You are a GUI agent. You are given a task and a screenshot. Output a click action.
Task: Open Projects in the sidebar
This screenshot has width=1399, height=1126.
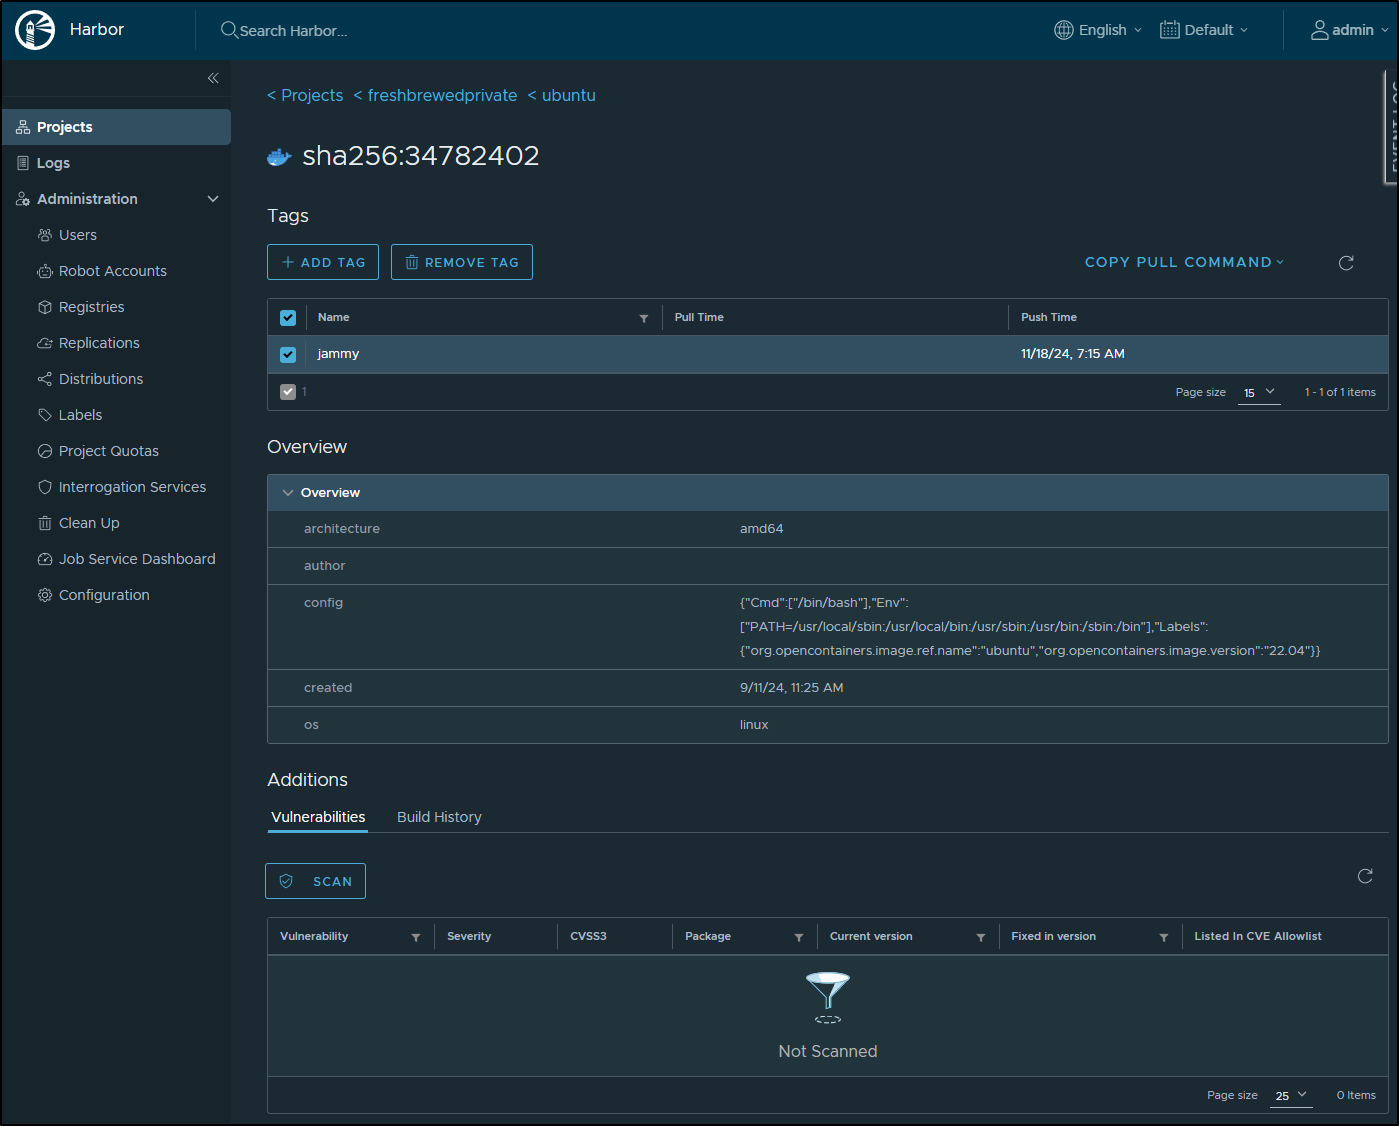pos(116,127)
